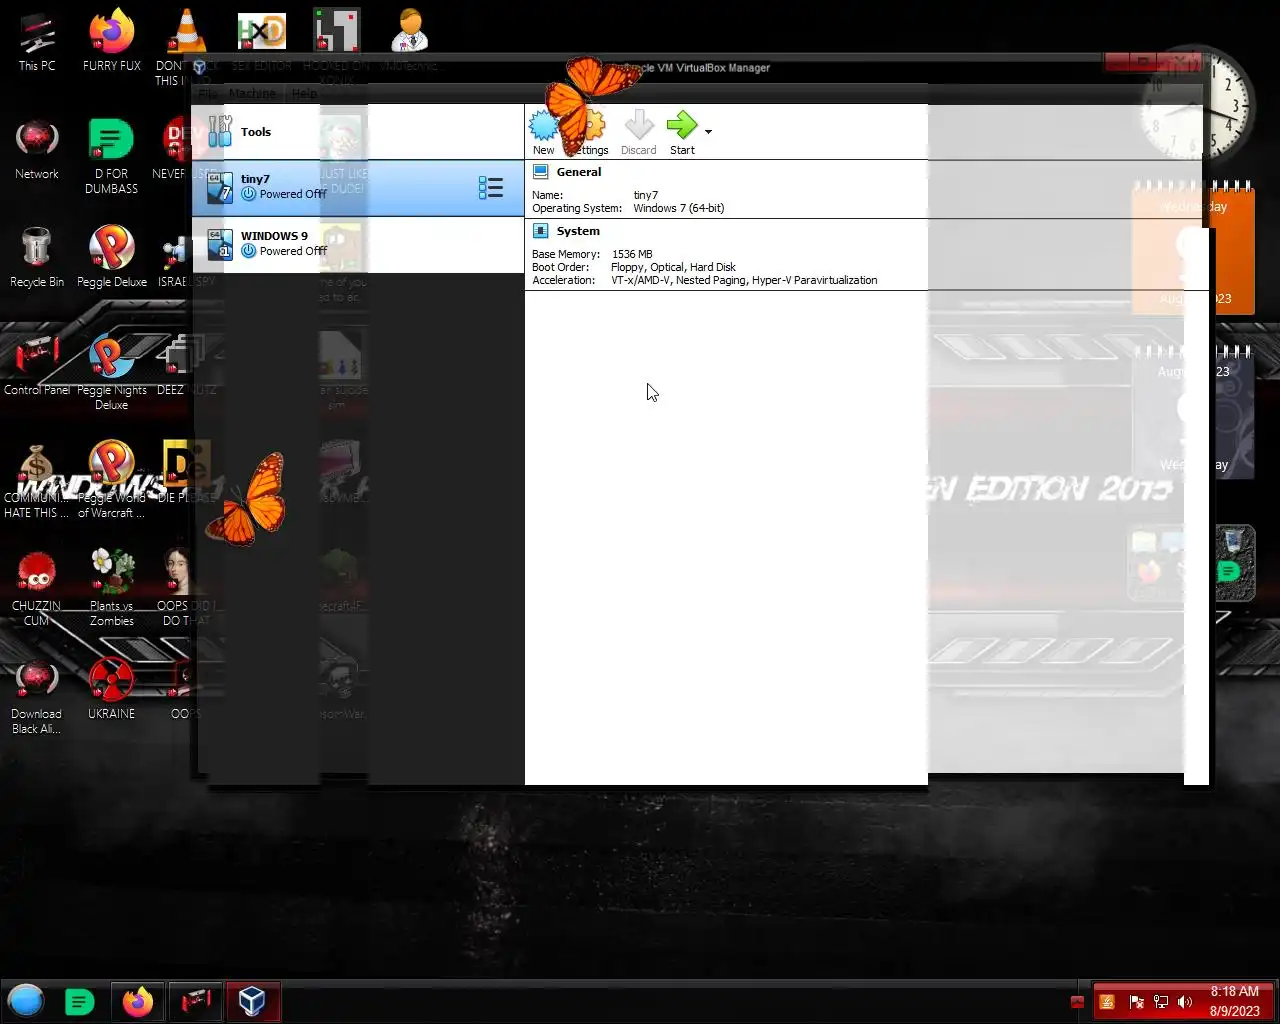Expand the Start button dropdown arrow
Viewport: 1280px width, 1024px height.
point(708,132)
